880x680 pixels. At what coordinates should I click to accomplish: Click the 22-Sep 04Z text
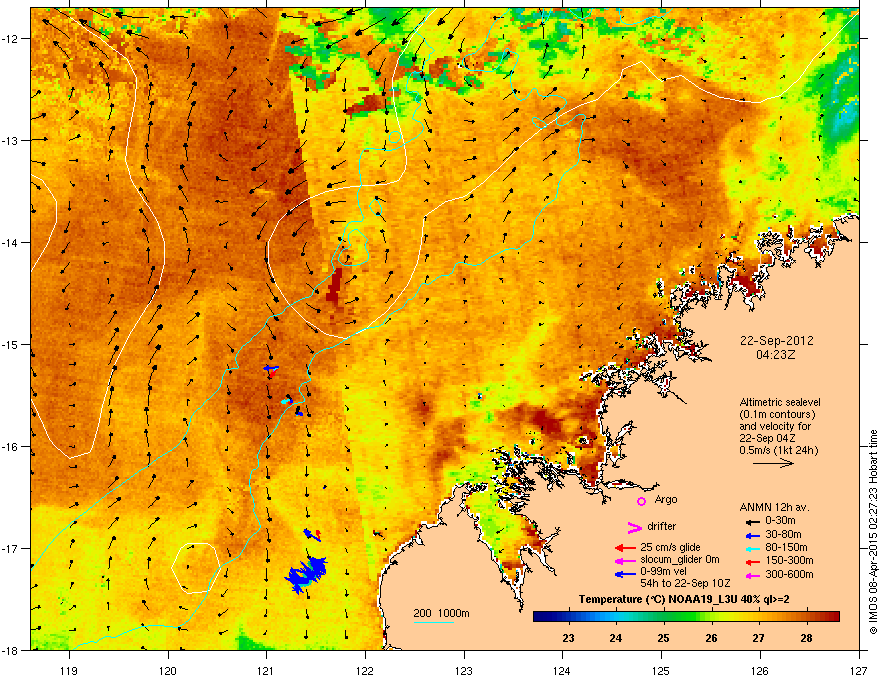point(767,438)
